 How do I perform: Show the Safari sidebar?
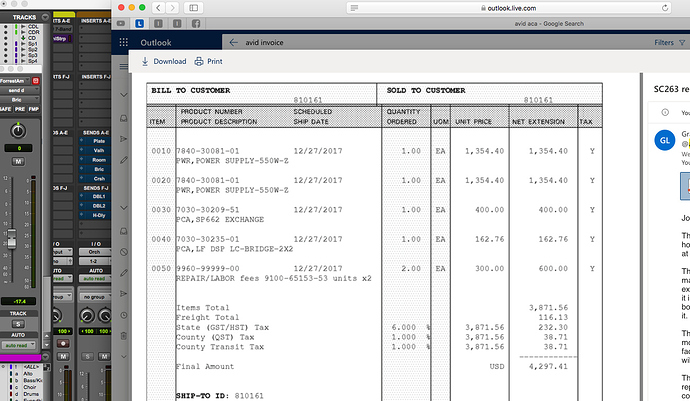tap(194, 7)
